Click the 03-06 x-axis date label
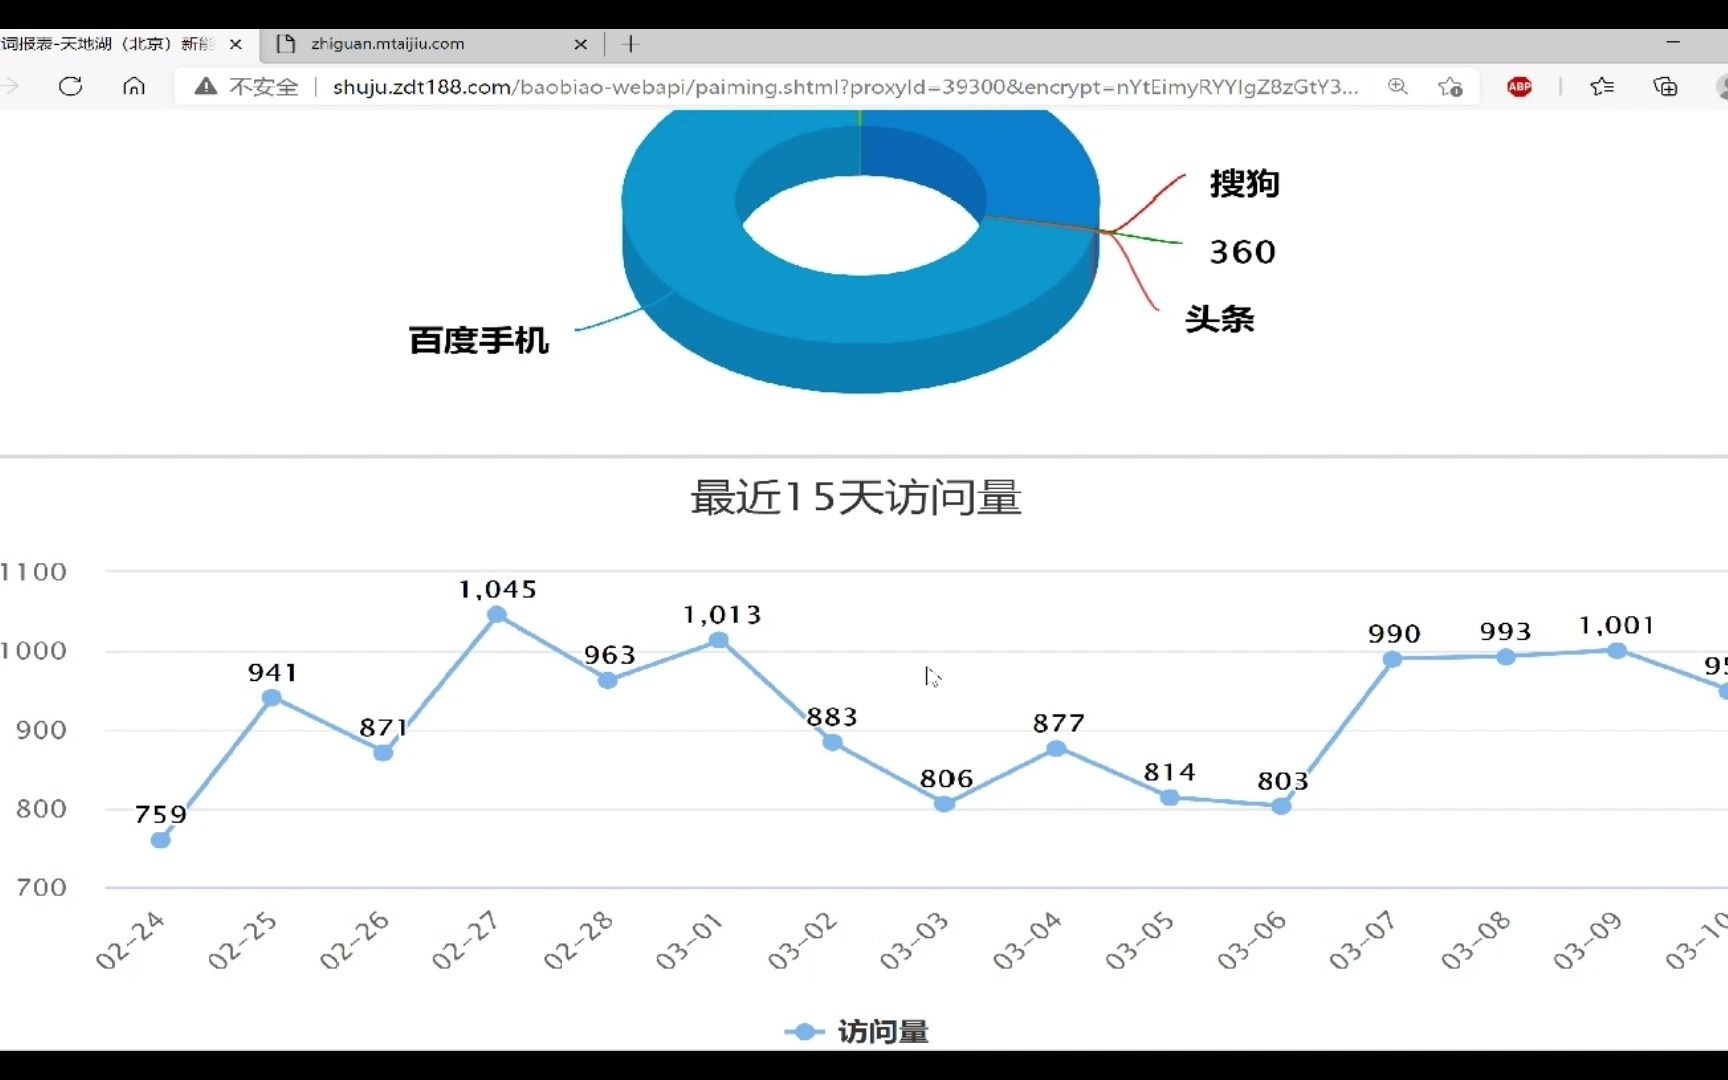 point(1251,940)
